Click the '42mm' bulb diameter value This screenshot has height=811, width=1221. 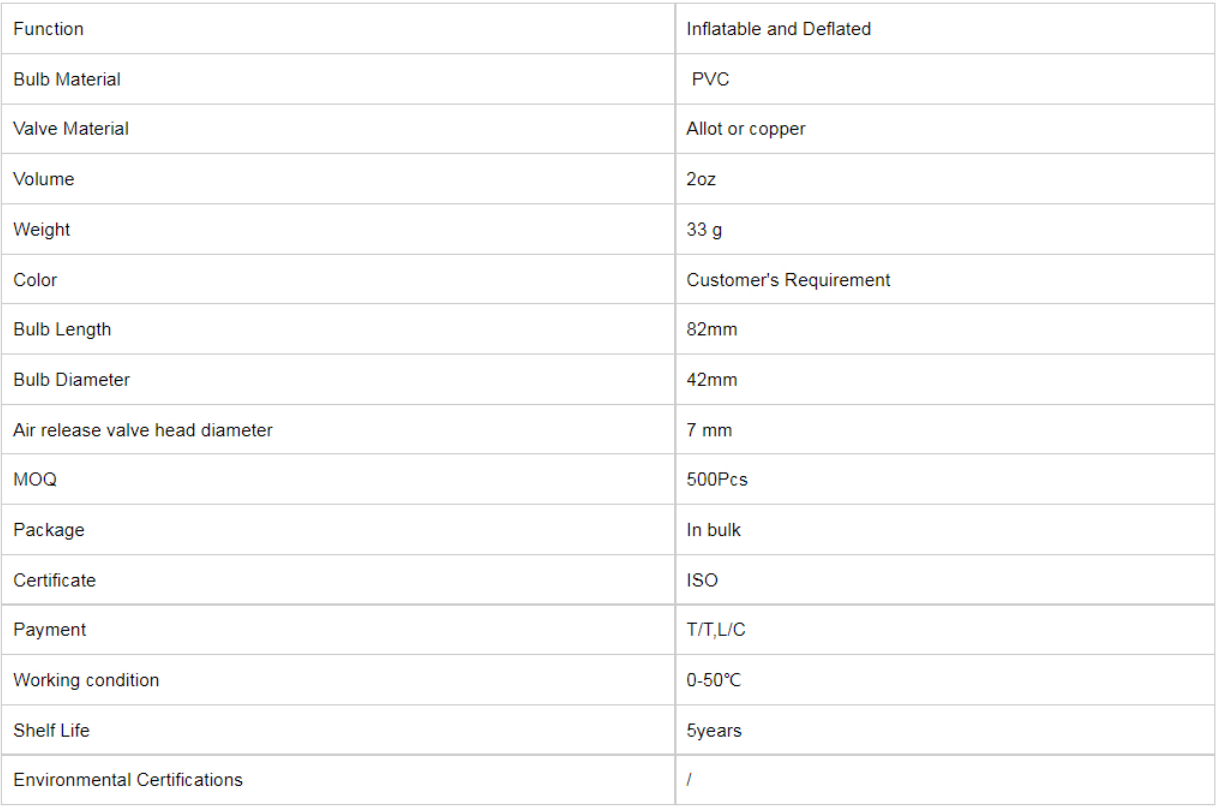click(x=711, y=380)
